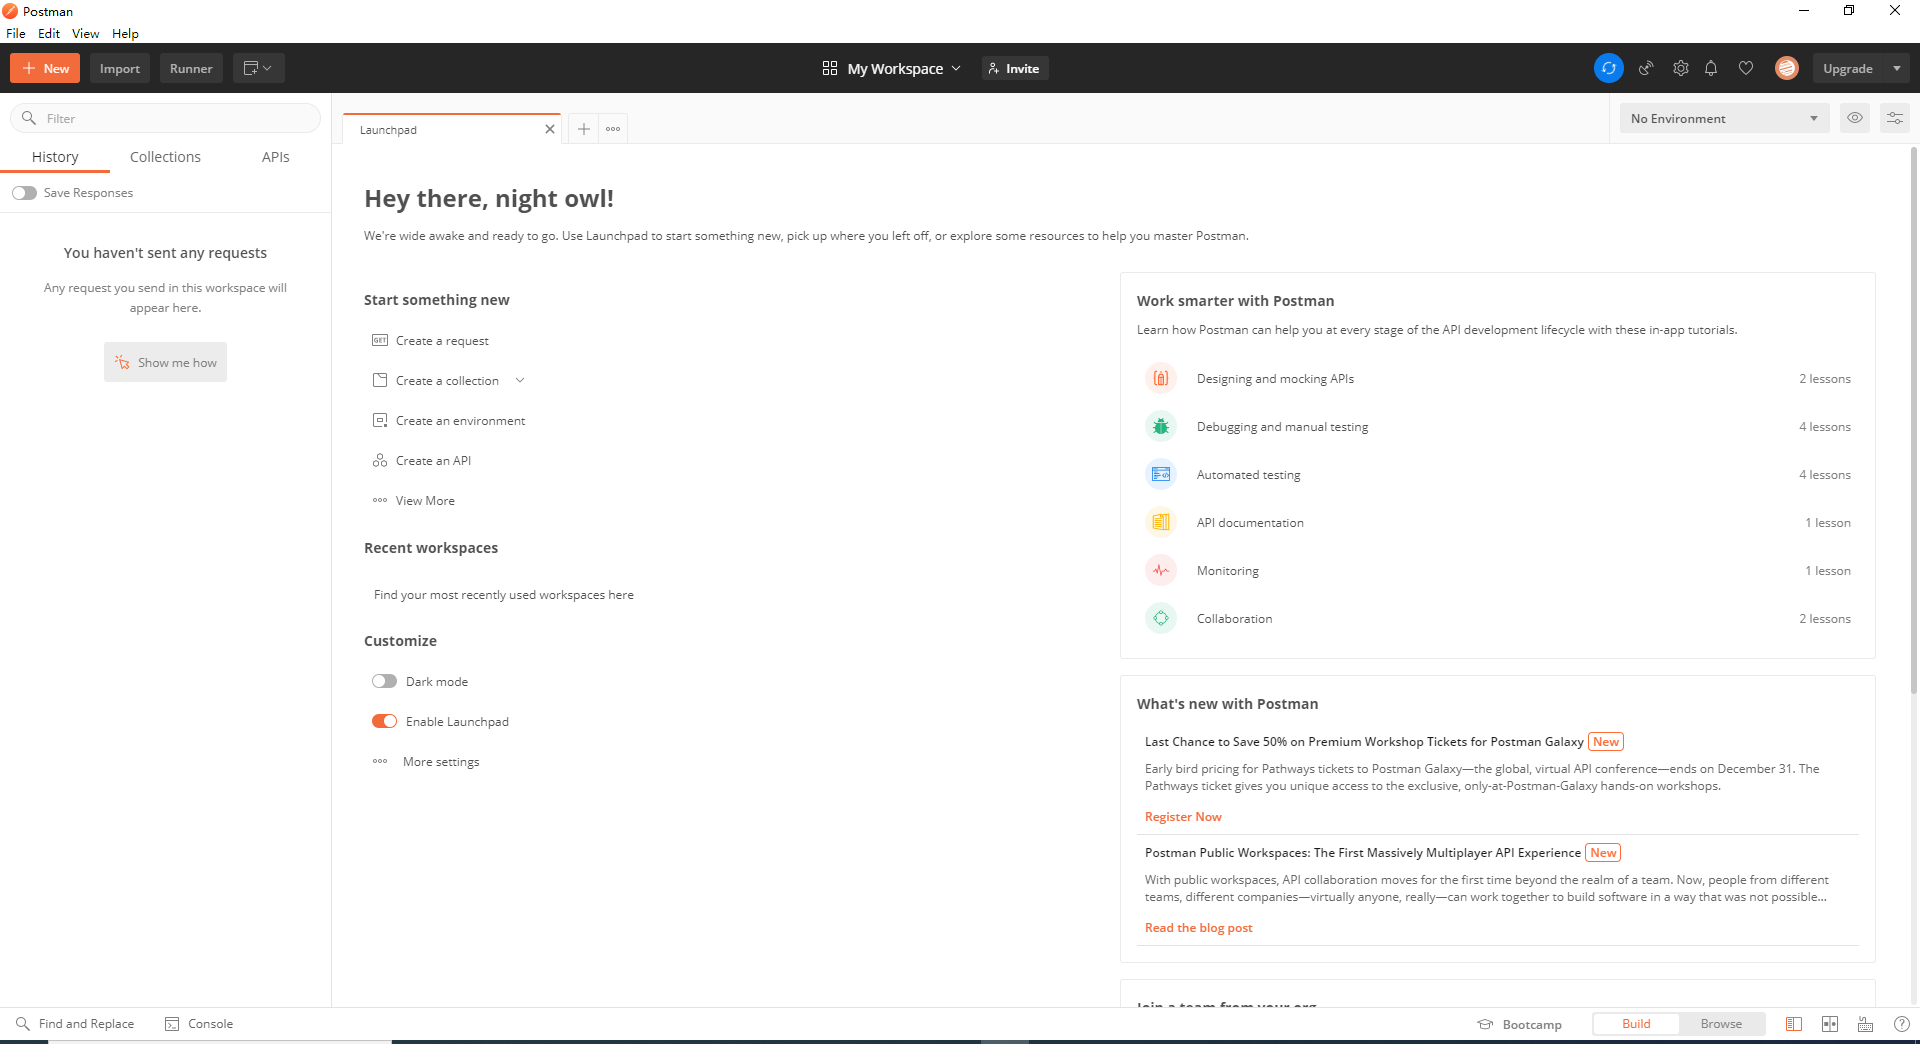Open the Edit menu
Image resolution: width=1920 pixels, height=1044 pixels.
49,33
